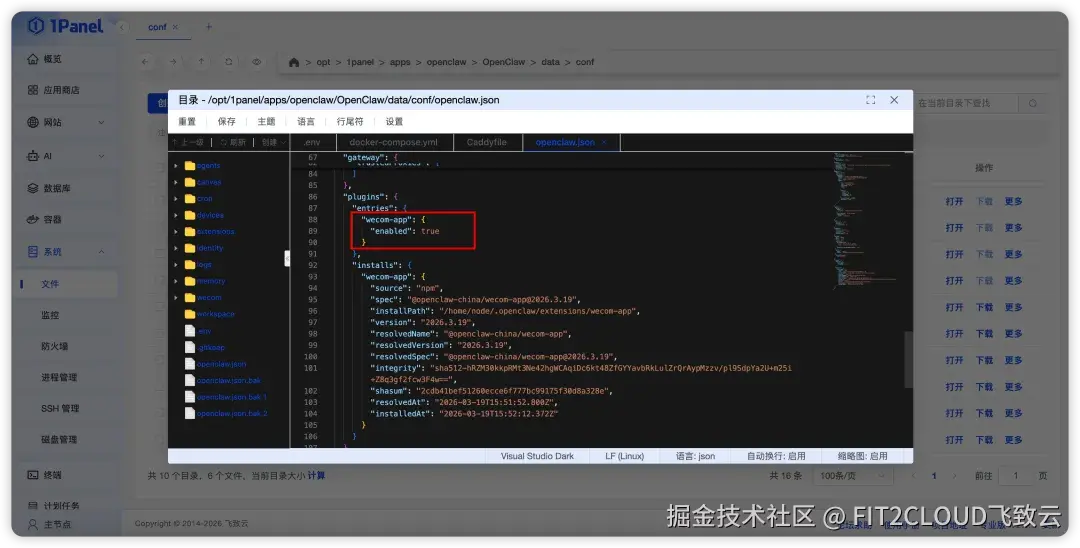Close the conf tab
The height and width of the screenshot is (548, 1080).
click(175, 27)
